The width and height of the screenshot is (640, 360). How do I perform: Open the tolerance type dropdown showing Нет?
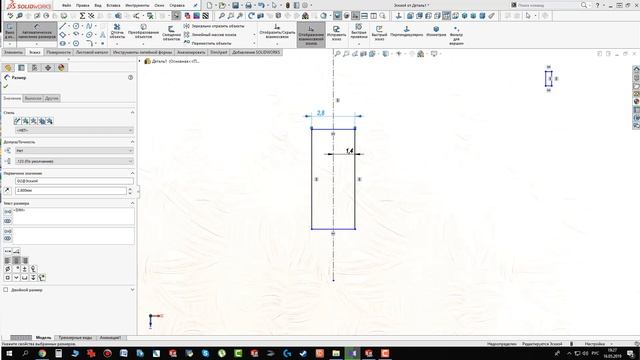coord(74,151)
